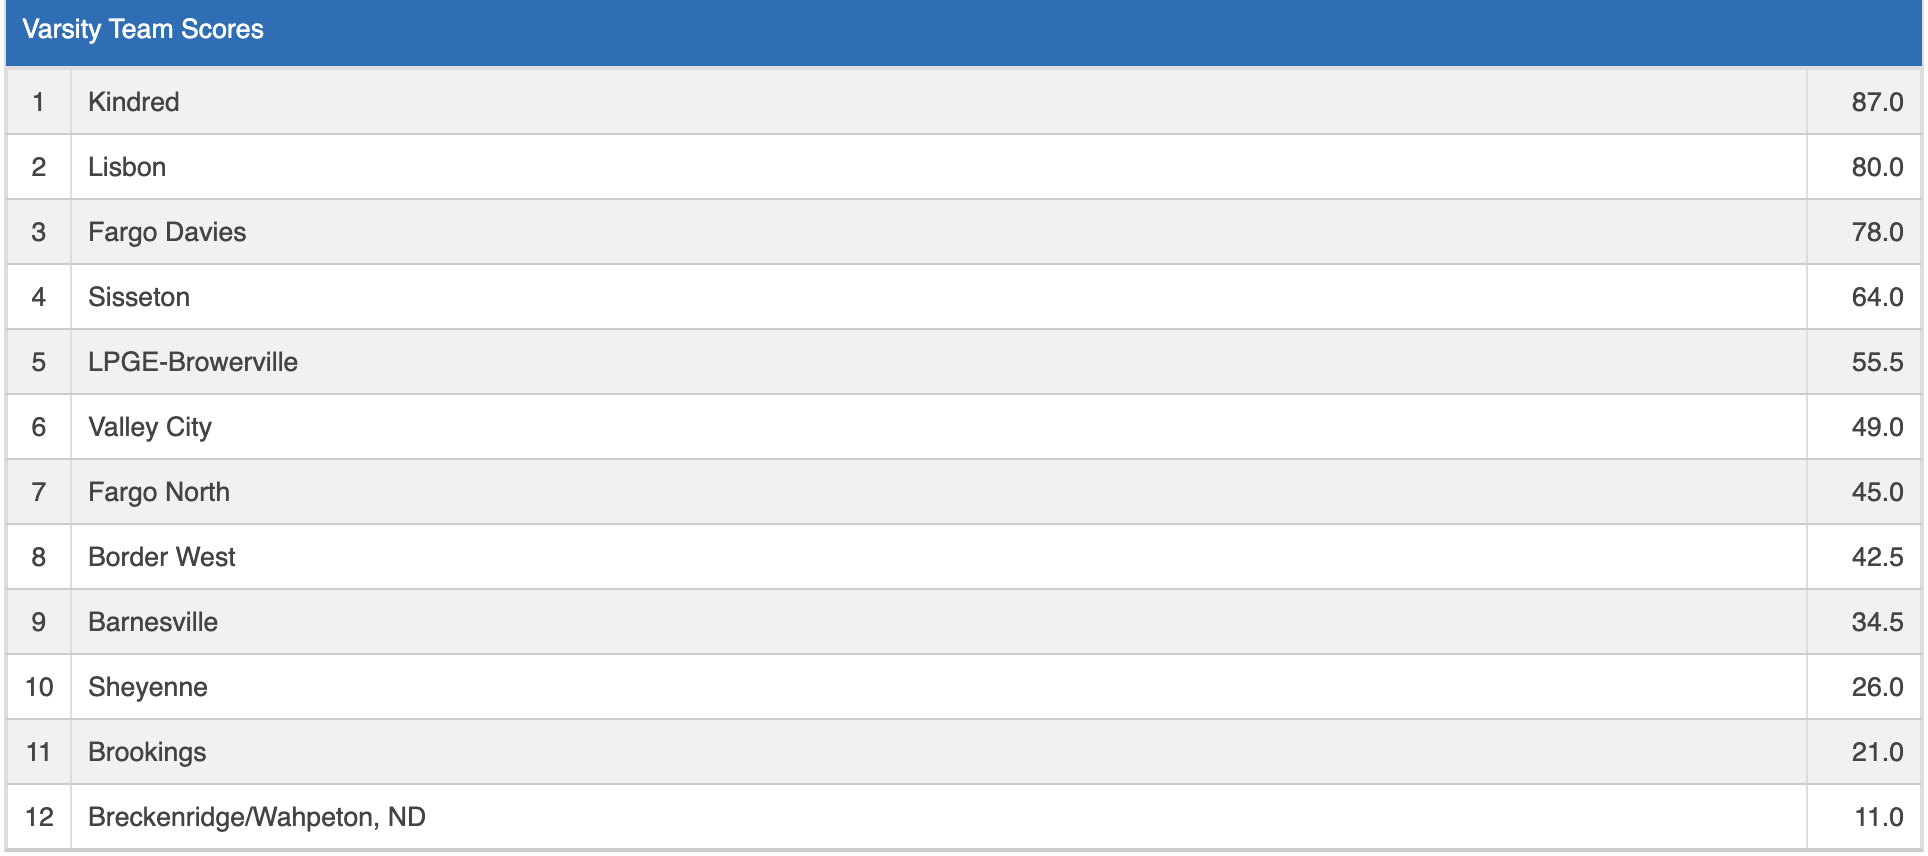The image size is (1928, 856).
Task: Open the Brookings team entry
Action: pos(147,752)
